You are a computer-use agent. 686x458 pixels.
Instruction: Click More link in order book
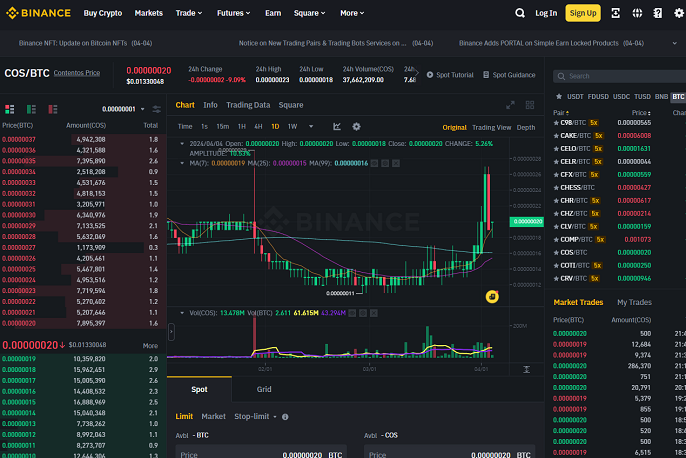click(x=150, y=346)
